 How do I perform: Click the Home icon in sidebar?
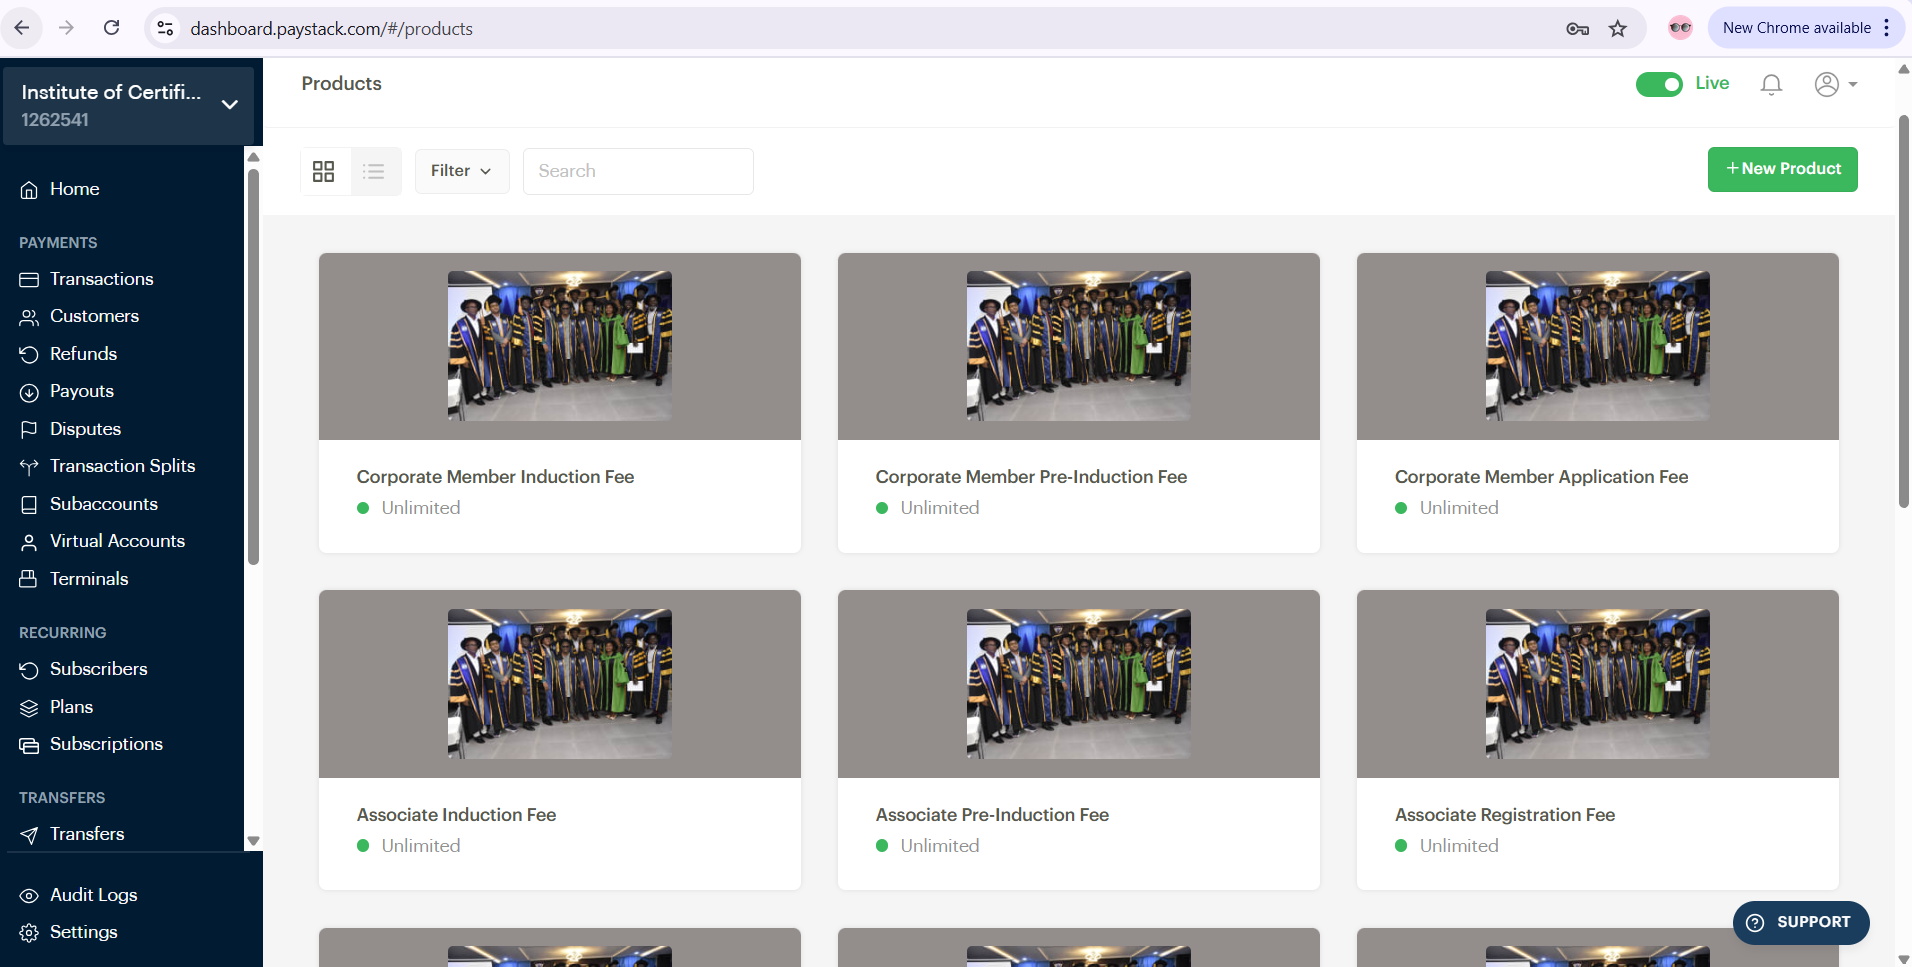click(x=29, y=190)
